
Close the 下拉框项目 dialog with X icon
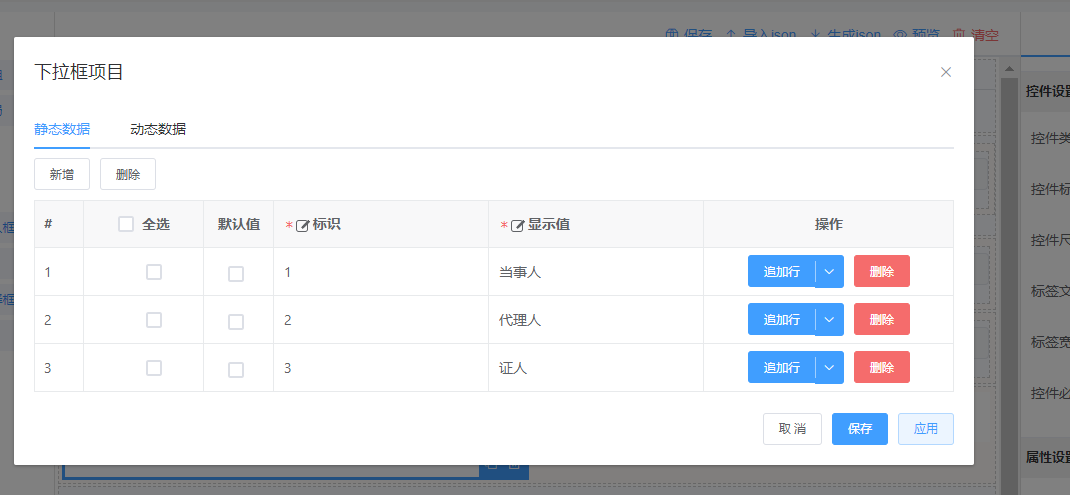(945, 72)
